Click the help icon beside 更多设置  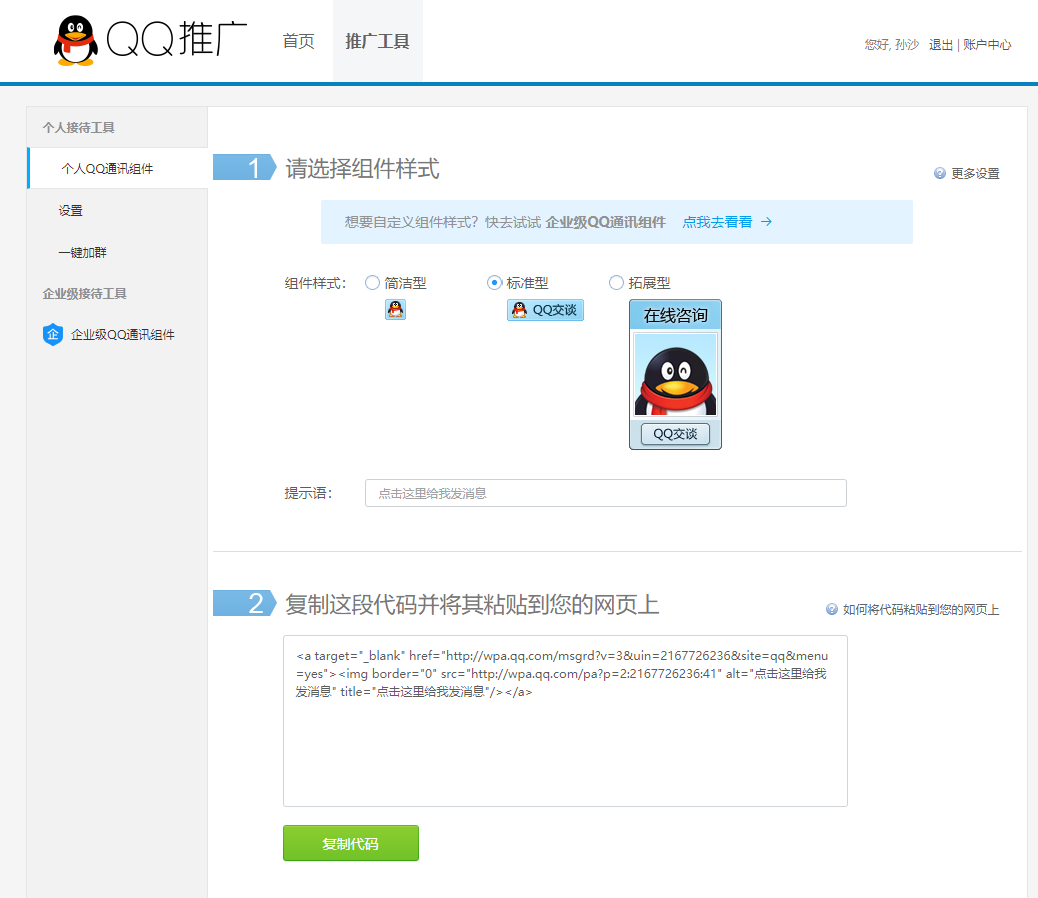(x=939, y=173)
